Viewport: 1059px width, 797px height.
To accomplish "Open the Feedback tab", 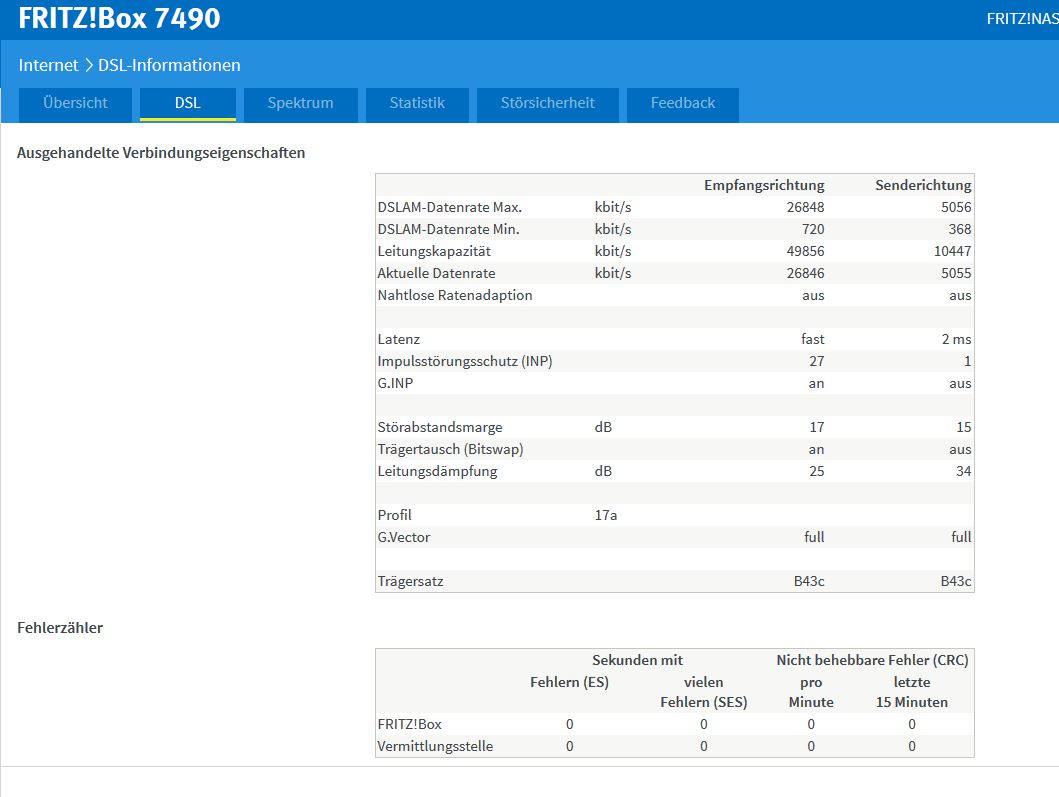I will [x=683, y=104].
